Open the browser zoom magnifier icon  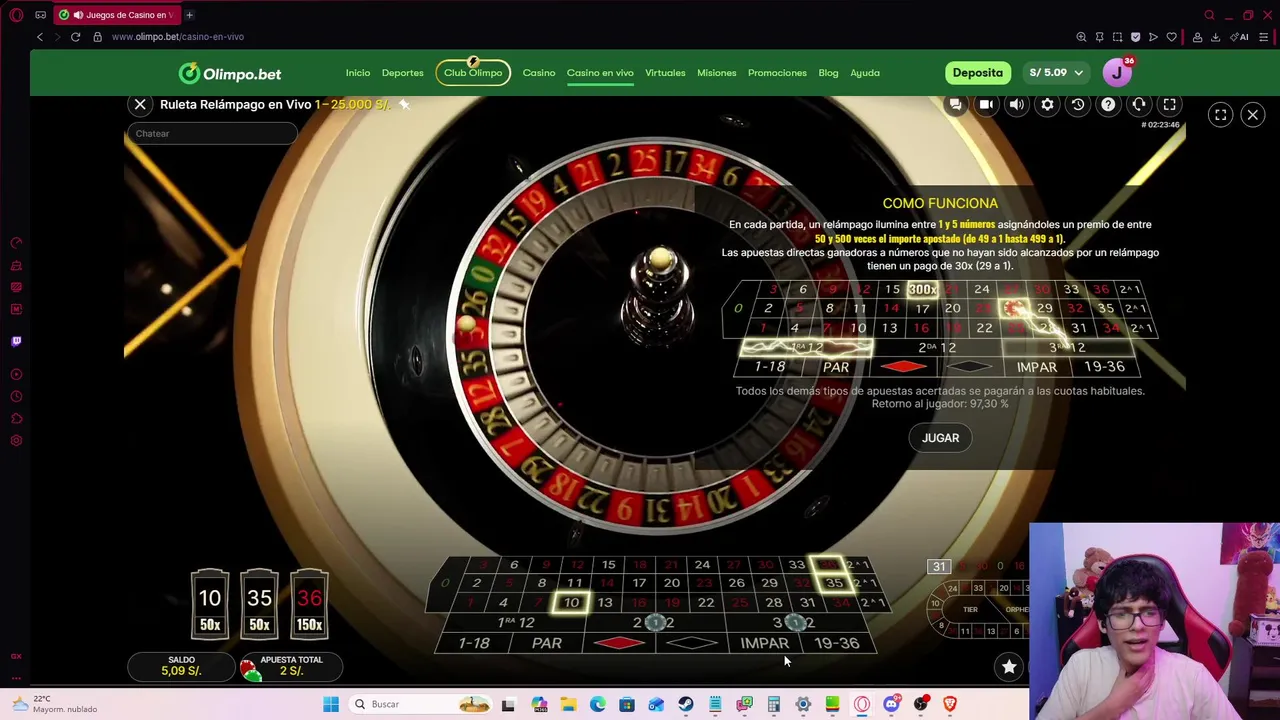point(1081,37)
